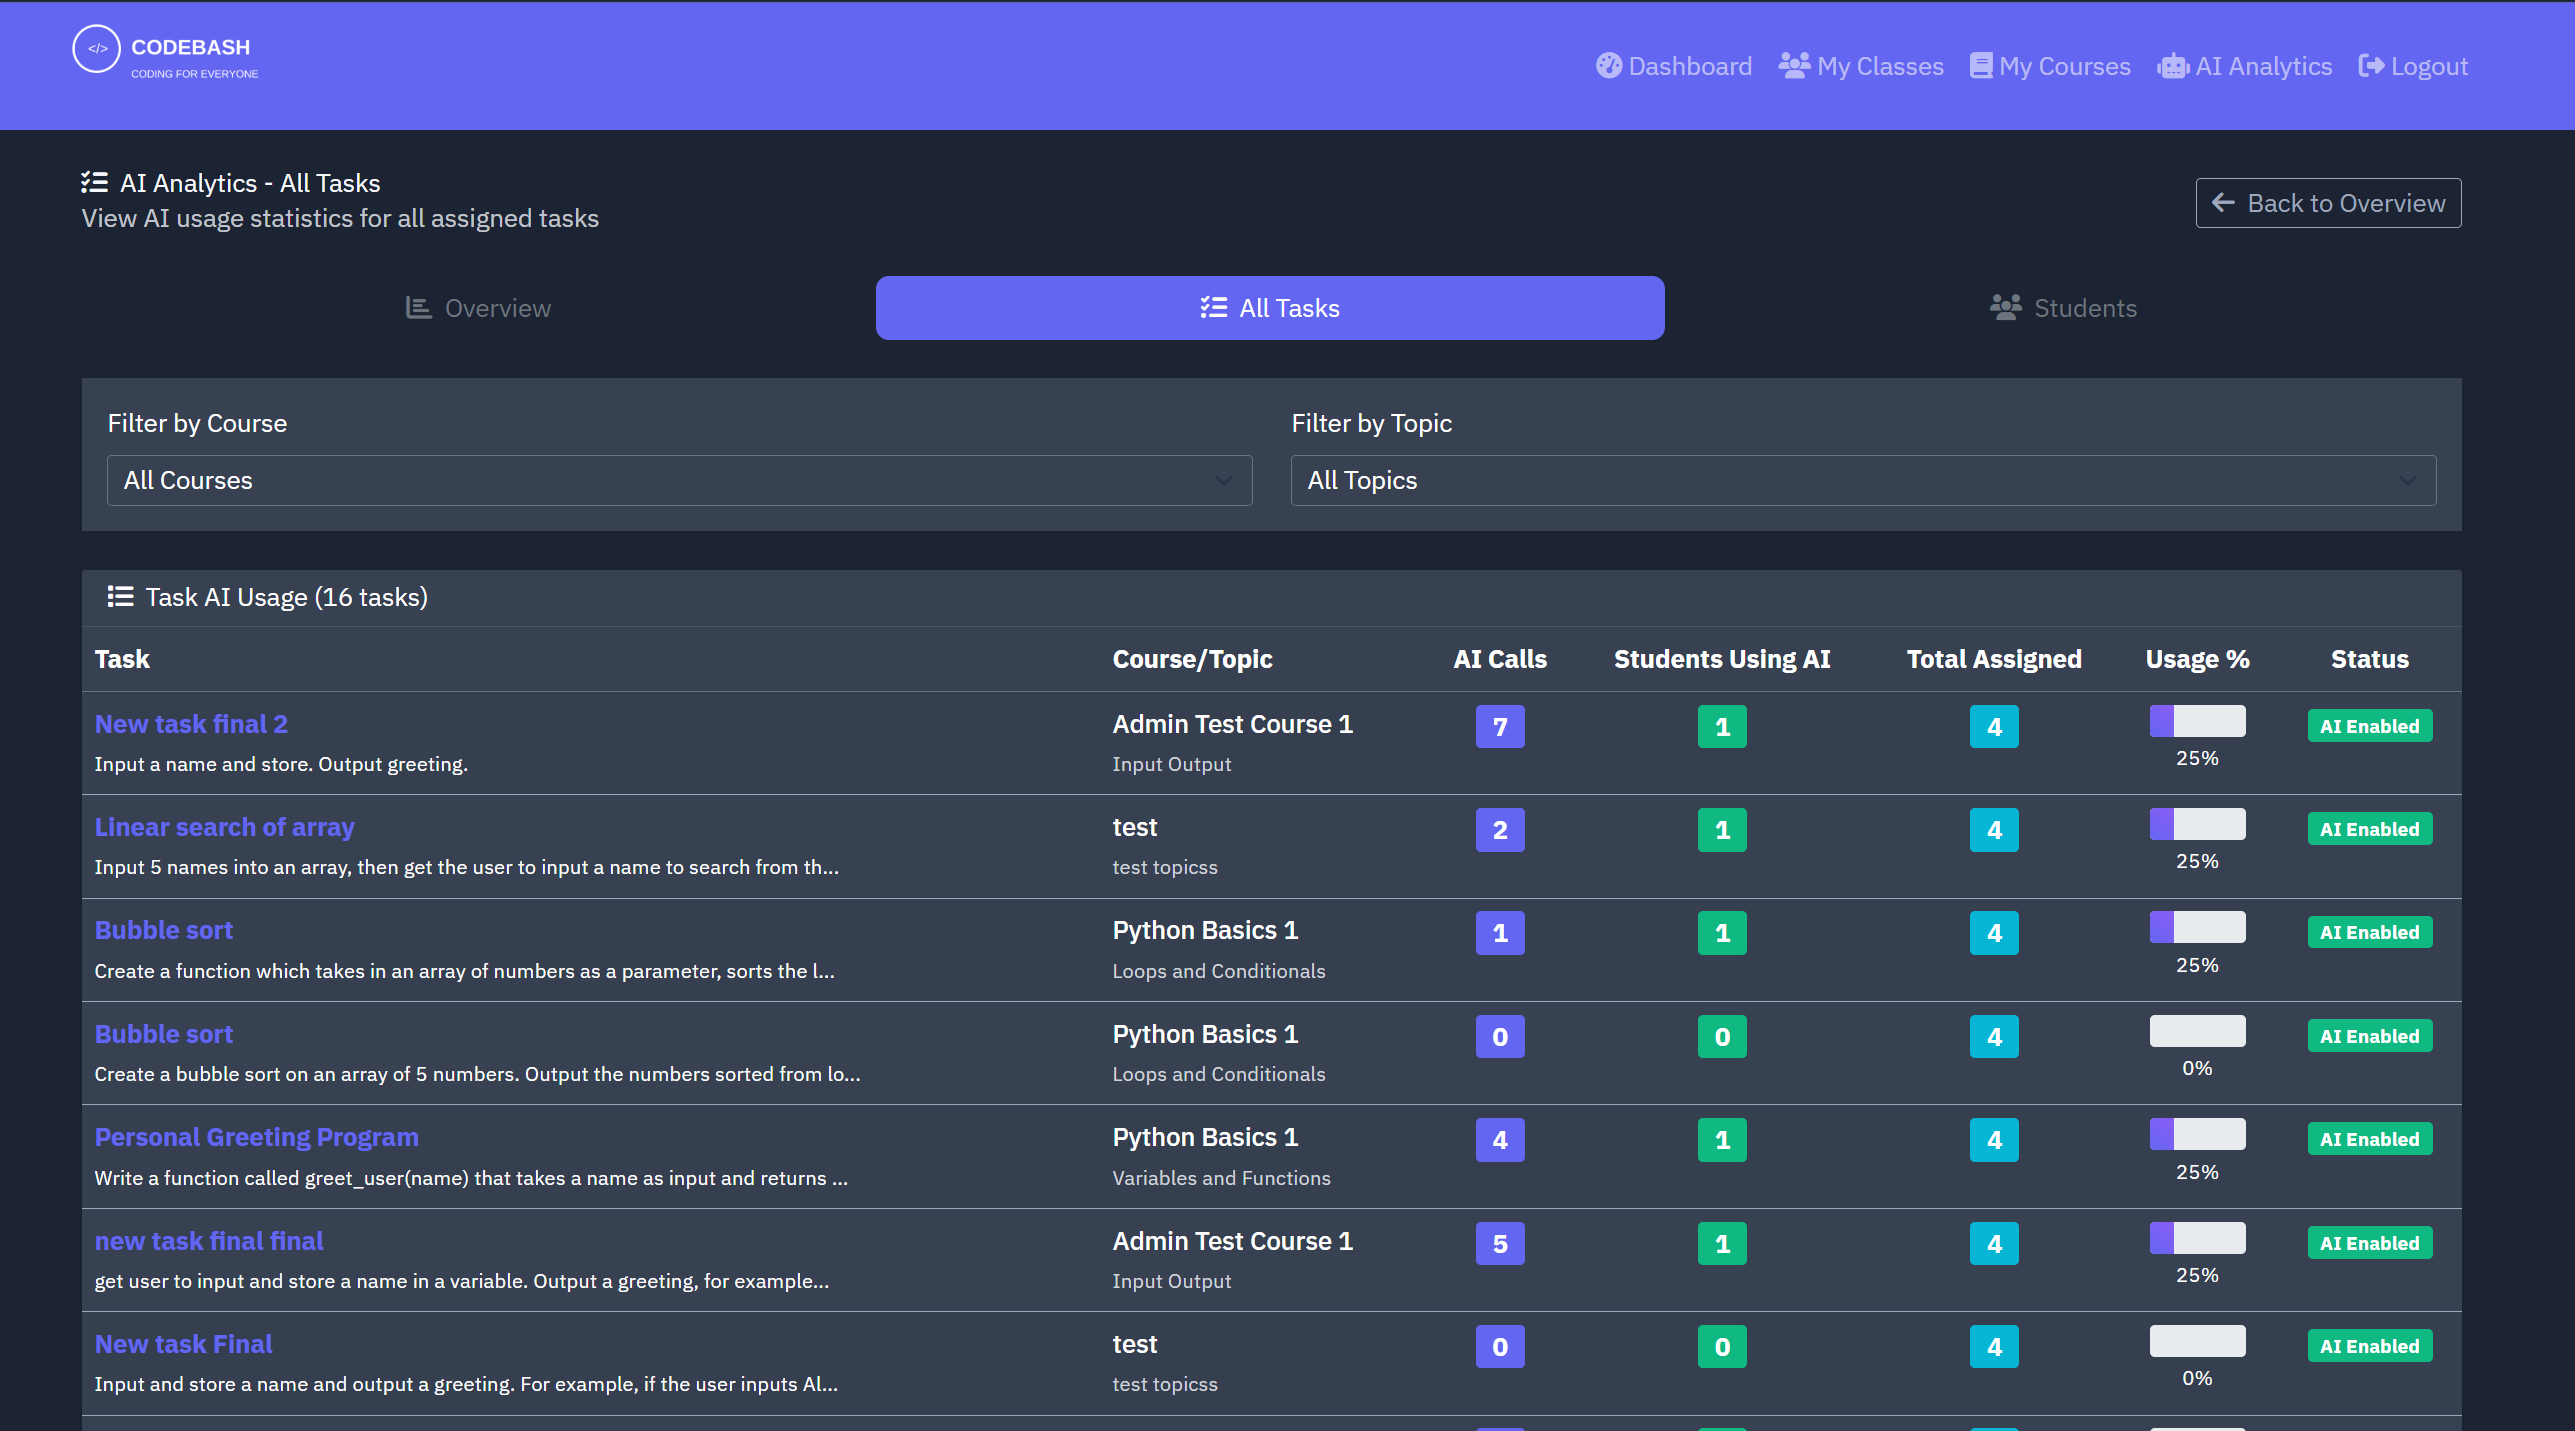Click the back arrow icon in Back to Overview

pyautogui.click(x=2223, y=203)
